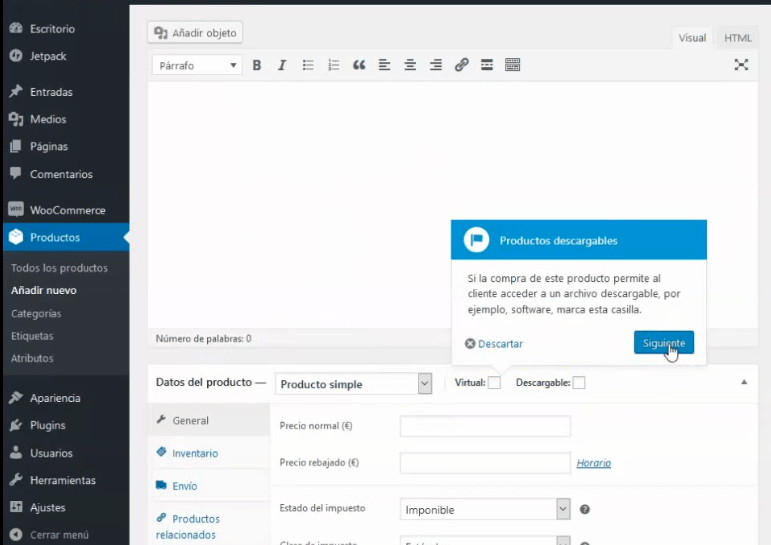Switch to the Visual editor tab
This screenshot has height=545, width=771.
692,38
